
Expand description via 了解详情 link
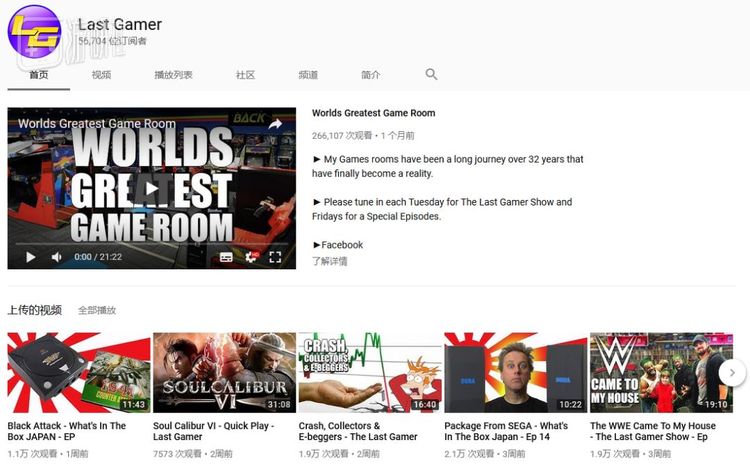[x=330, y=261]
